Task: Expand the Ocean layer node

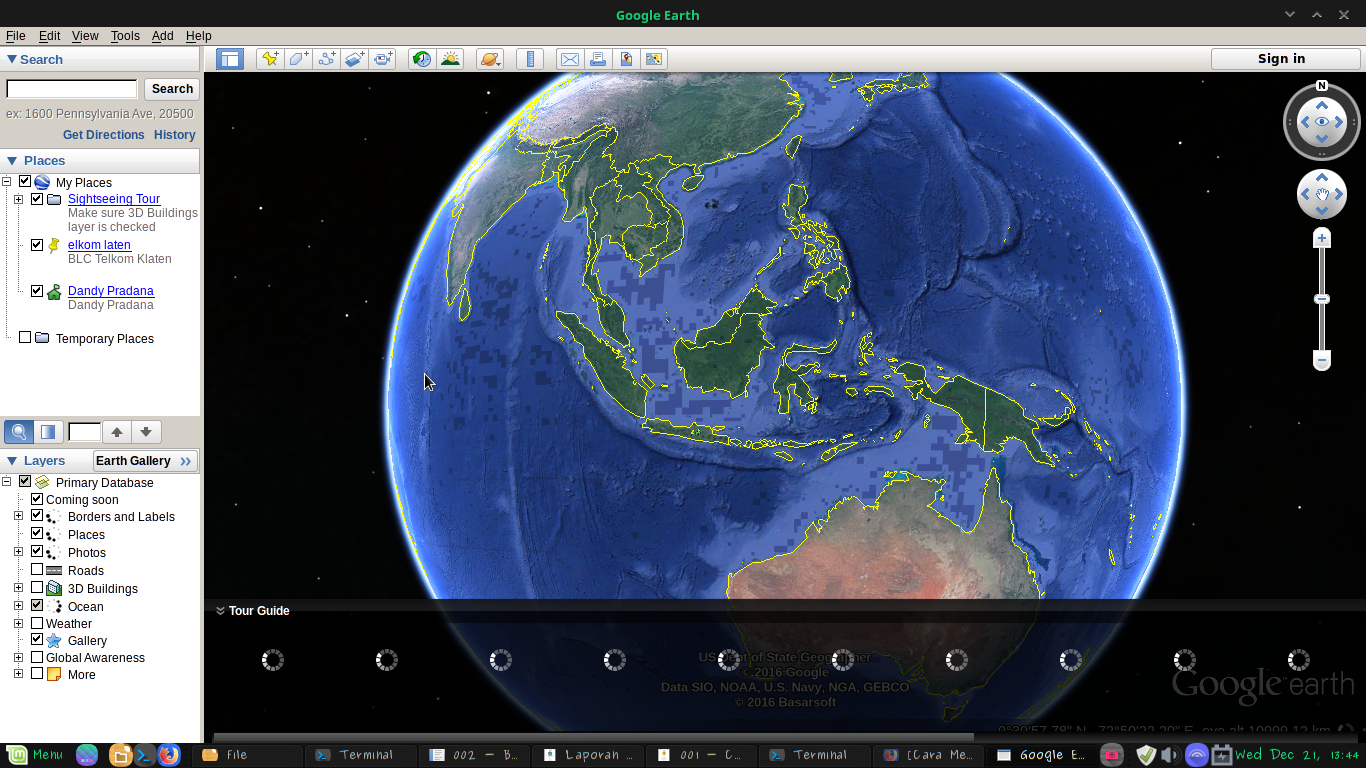Action: pyautogui.click(x=19, y=606)
